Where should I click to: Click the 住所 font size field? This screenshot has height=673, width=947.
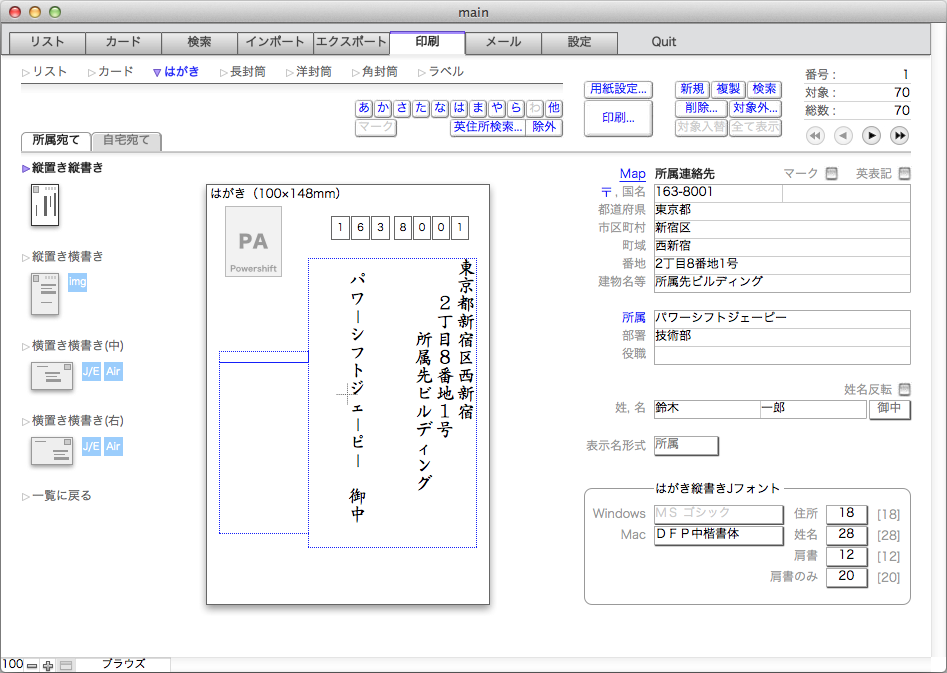846,514
